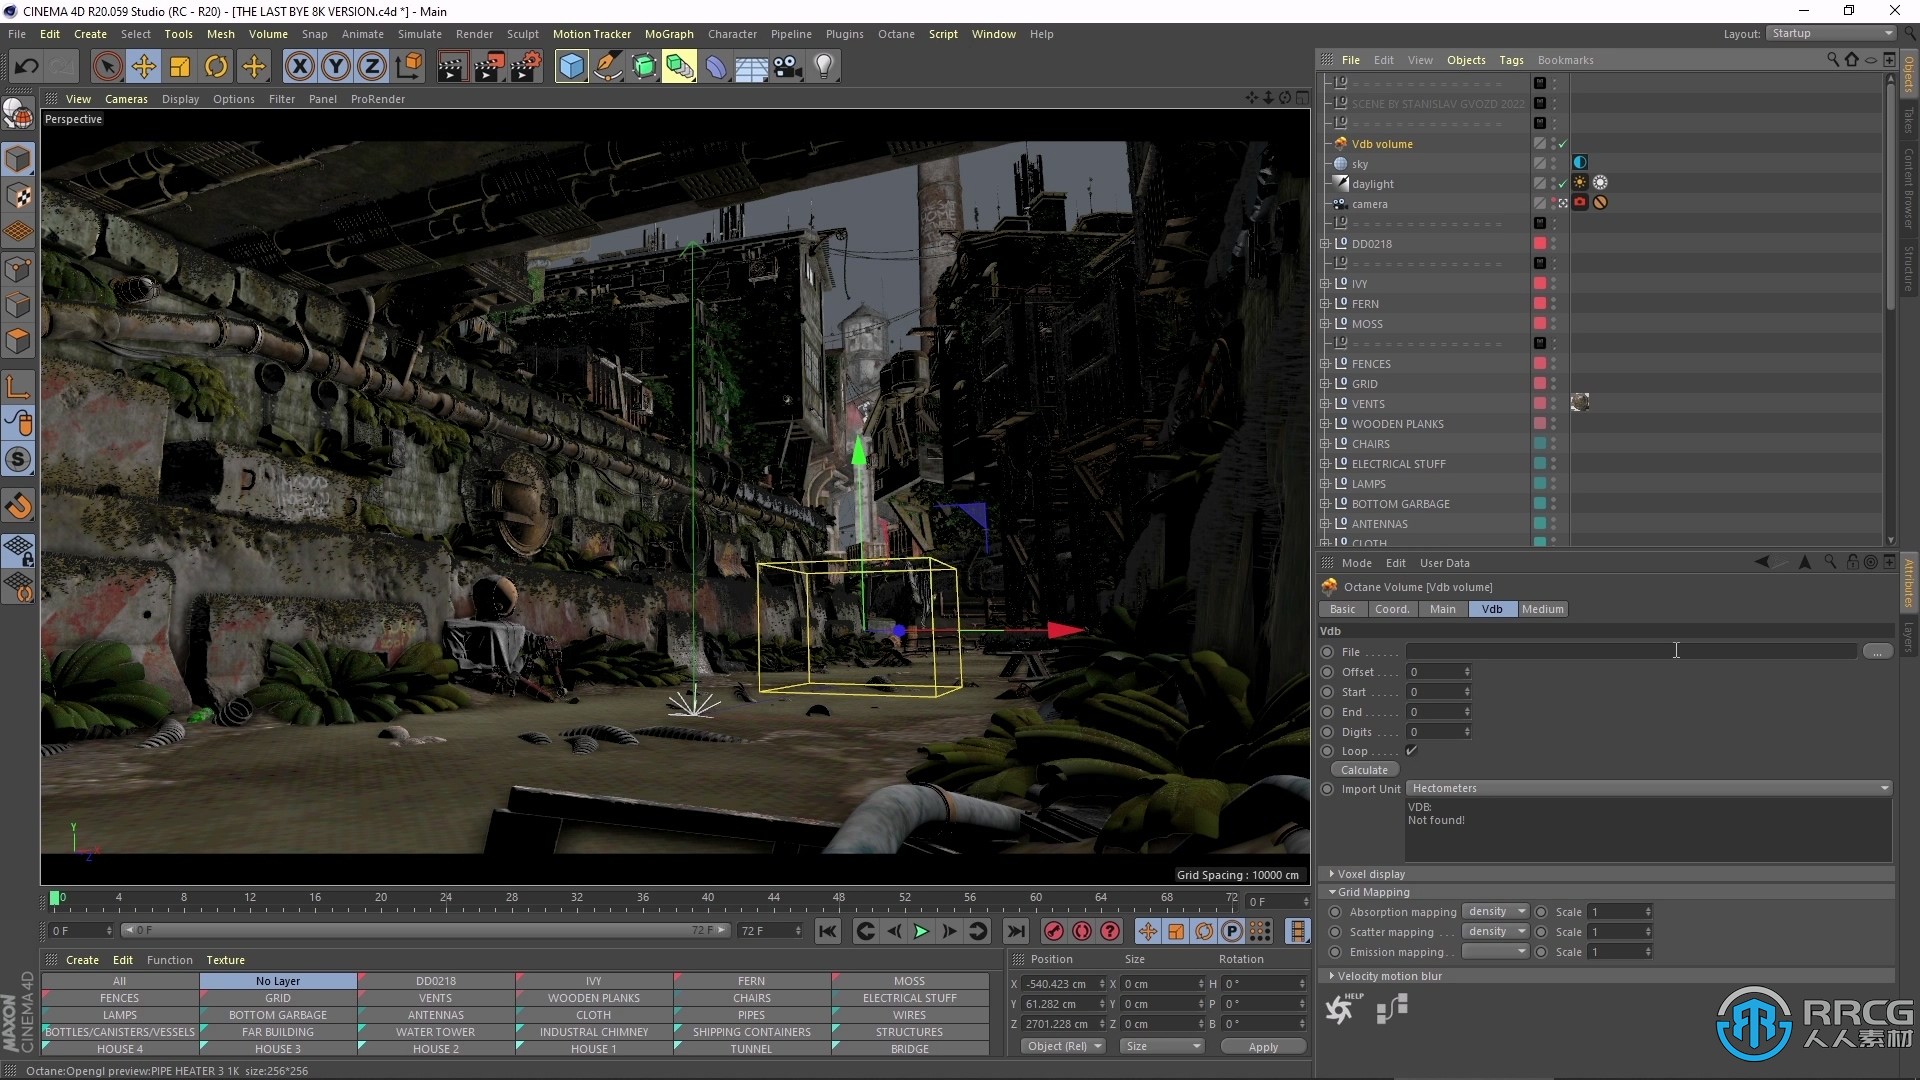
Task: Activate the Rotate tool
Action: click(216, 67)
